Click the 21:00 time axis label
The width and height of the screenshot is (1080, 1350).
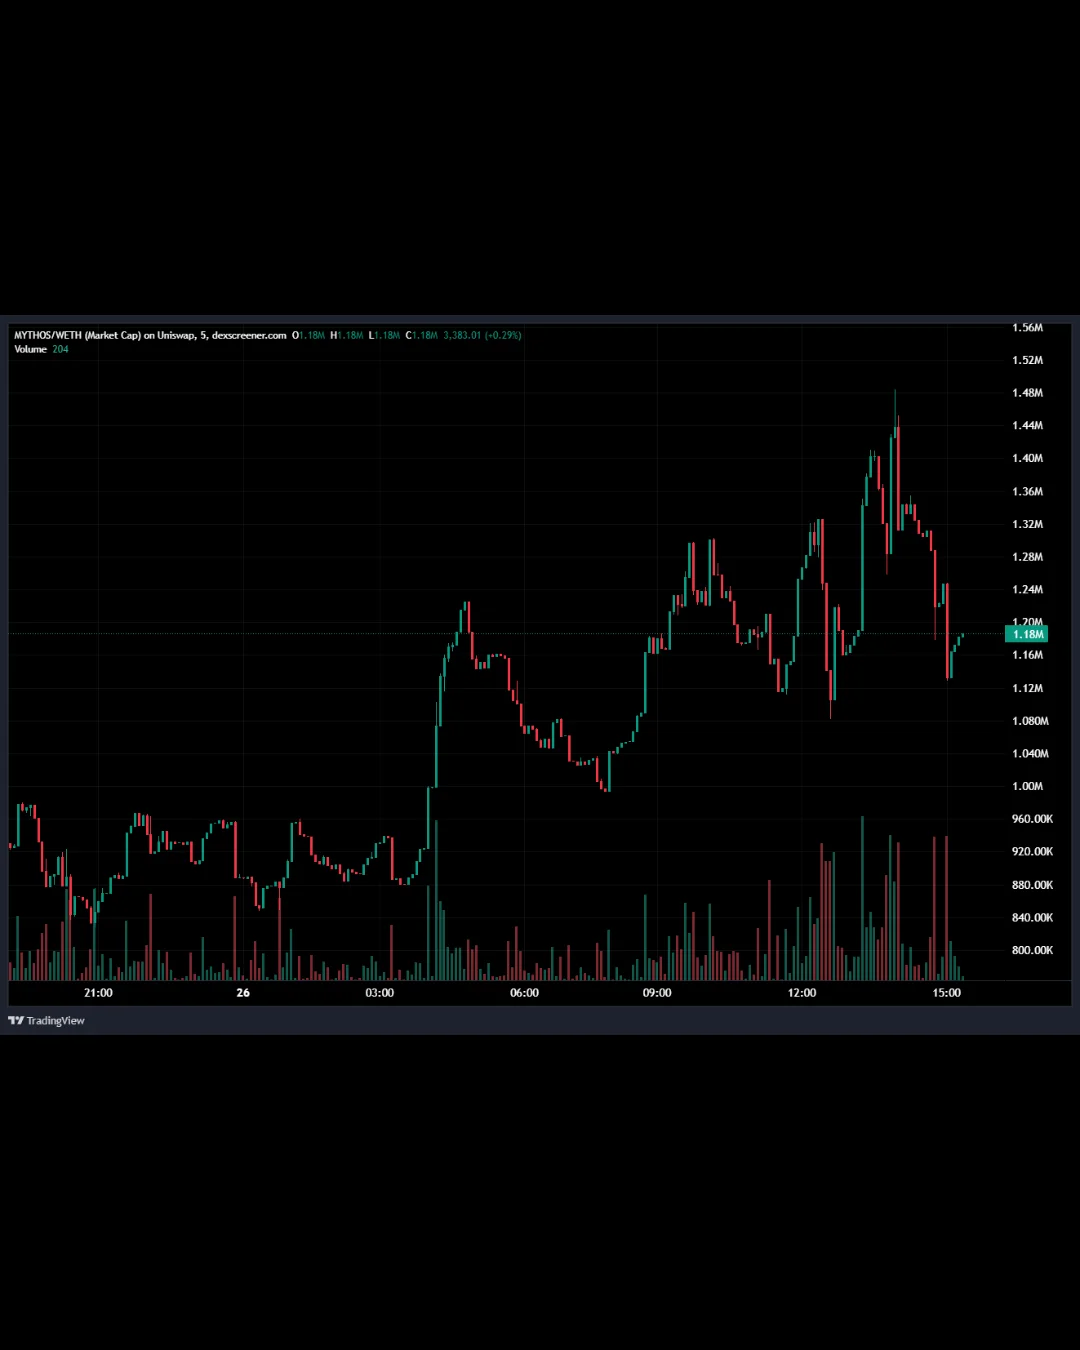pos(98,993)
